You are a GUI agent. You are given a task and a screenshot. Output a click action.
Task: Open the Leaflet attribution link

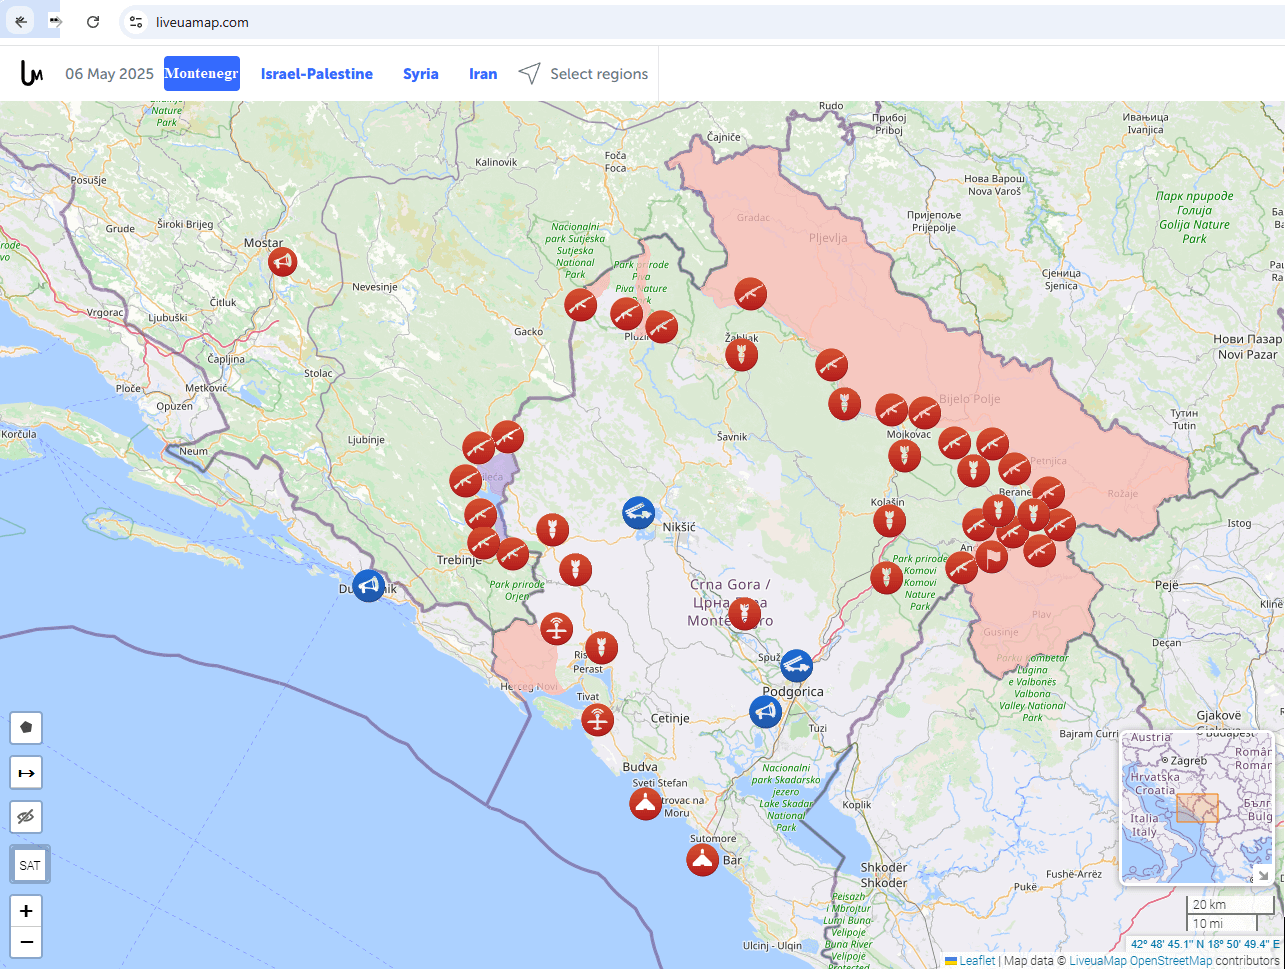pos(976,961)
